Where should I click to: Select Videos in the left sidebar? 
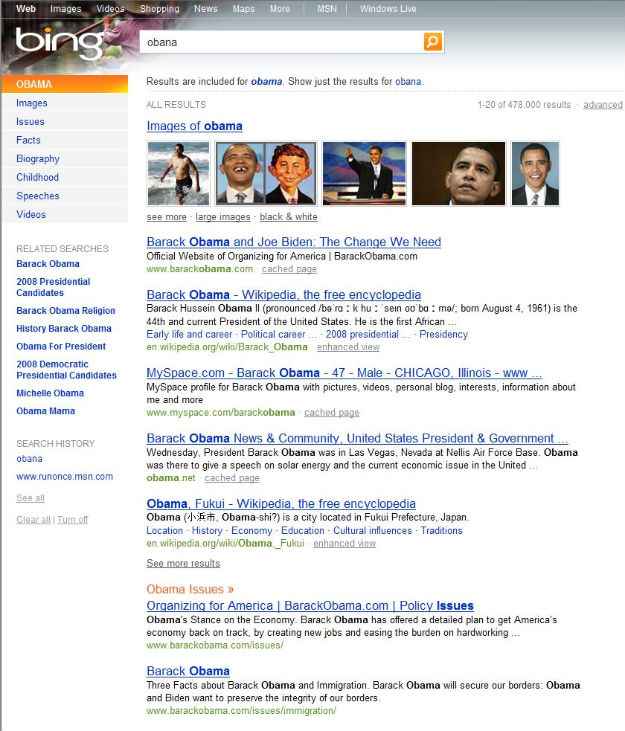[31, 214]
